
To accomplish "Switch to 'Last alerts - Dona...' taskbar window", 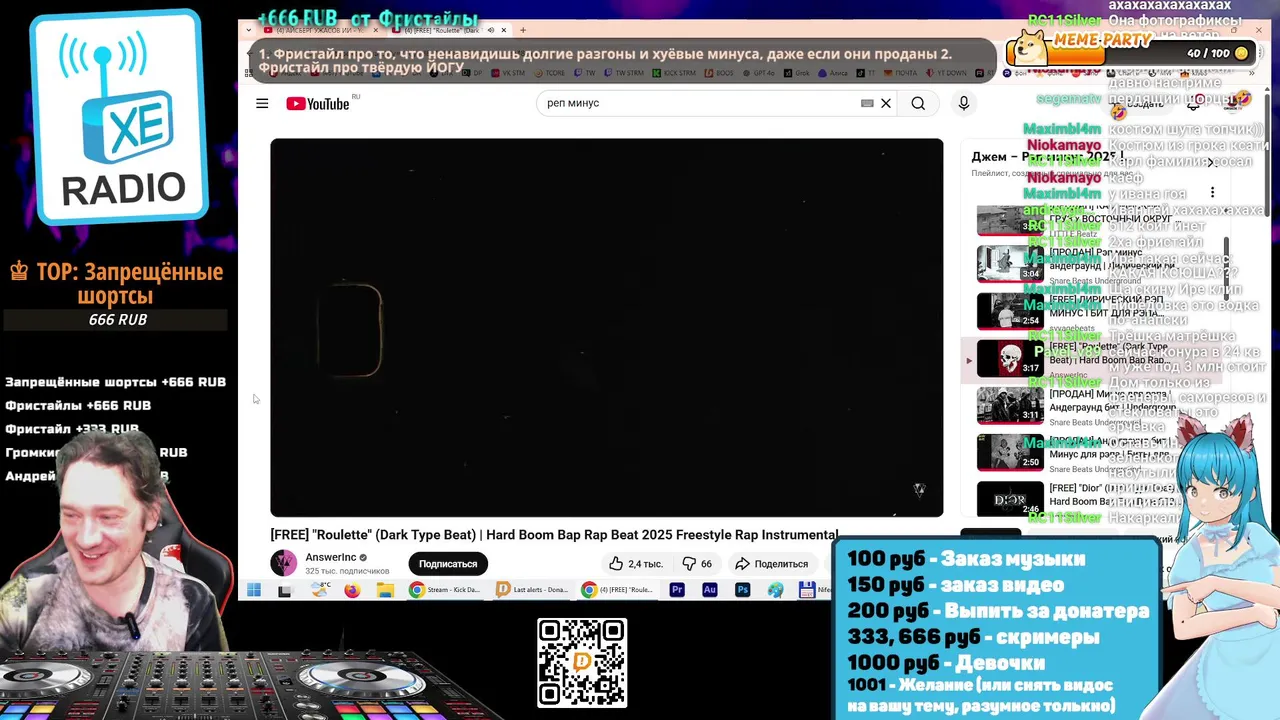I will pyautogui.click(x=533, y=590).
